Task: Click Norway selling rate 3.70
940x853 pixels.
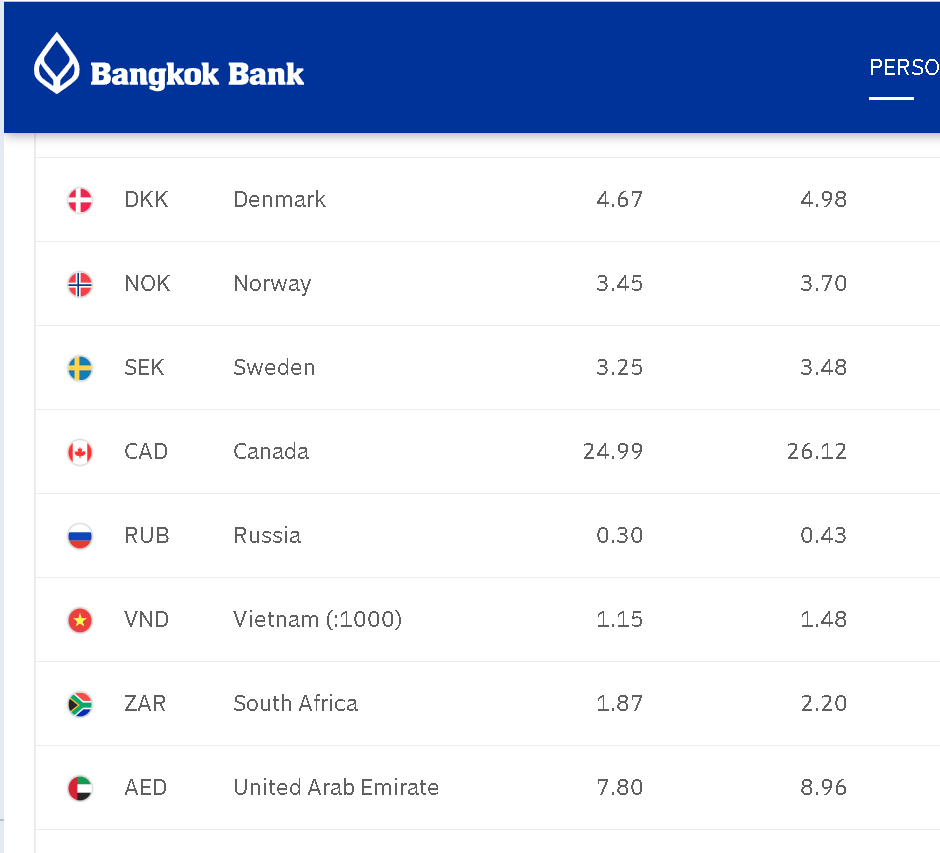Action: pos(823,284)
